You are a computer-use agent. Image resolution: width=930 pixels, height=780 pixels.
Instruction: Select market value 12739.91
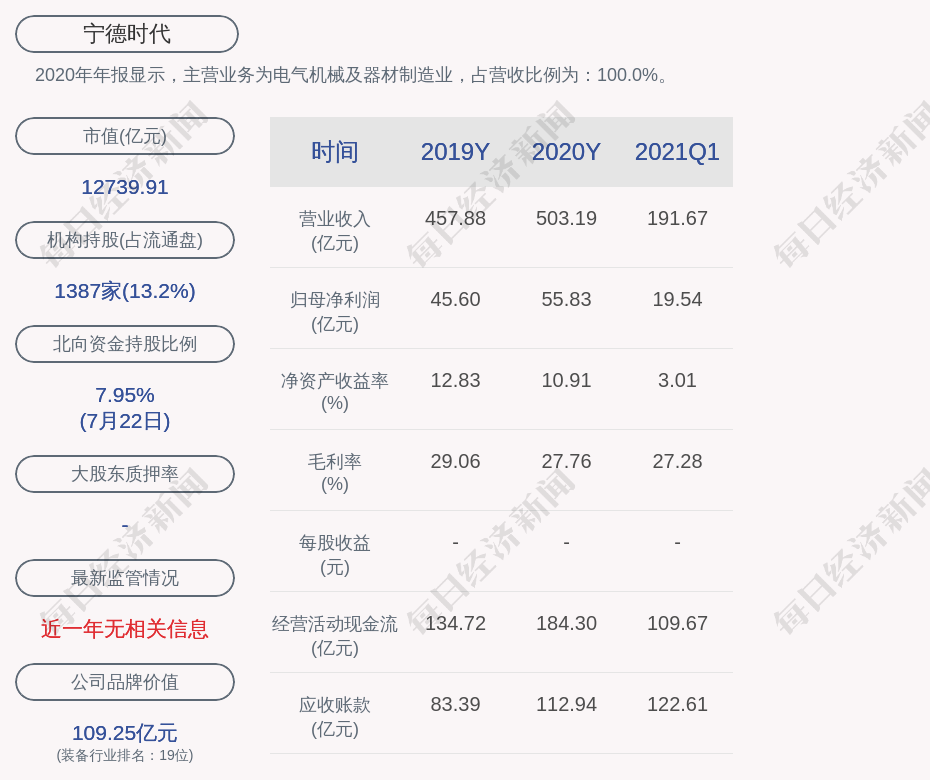(x=125, y=187)
